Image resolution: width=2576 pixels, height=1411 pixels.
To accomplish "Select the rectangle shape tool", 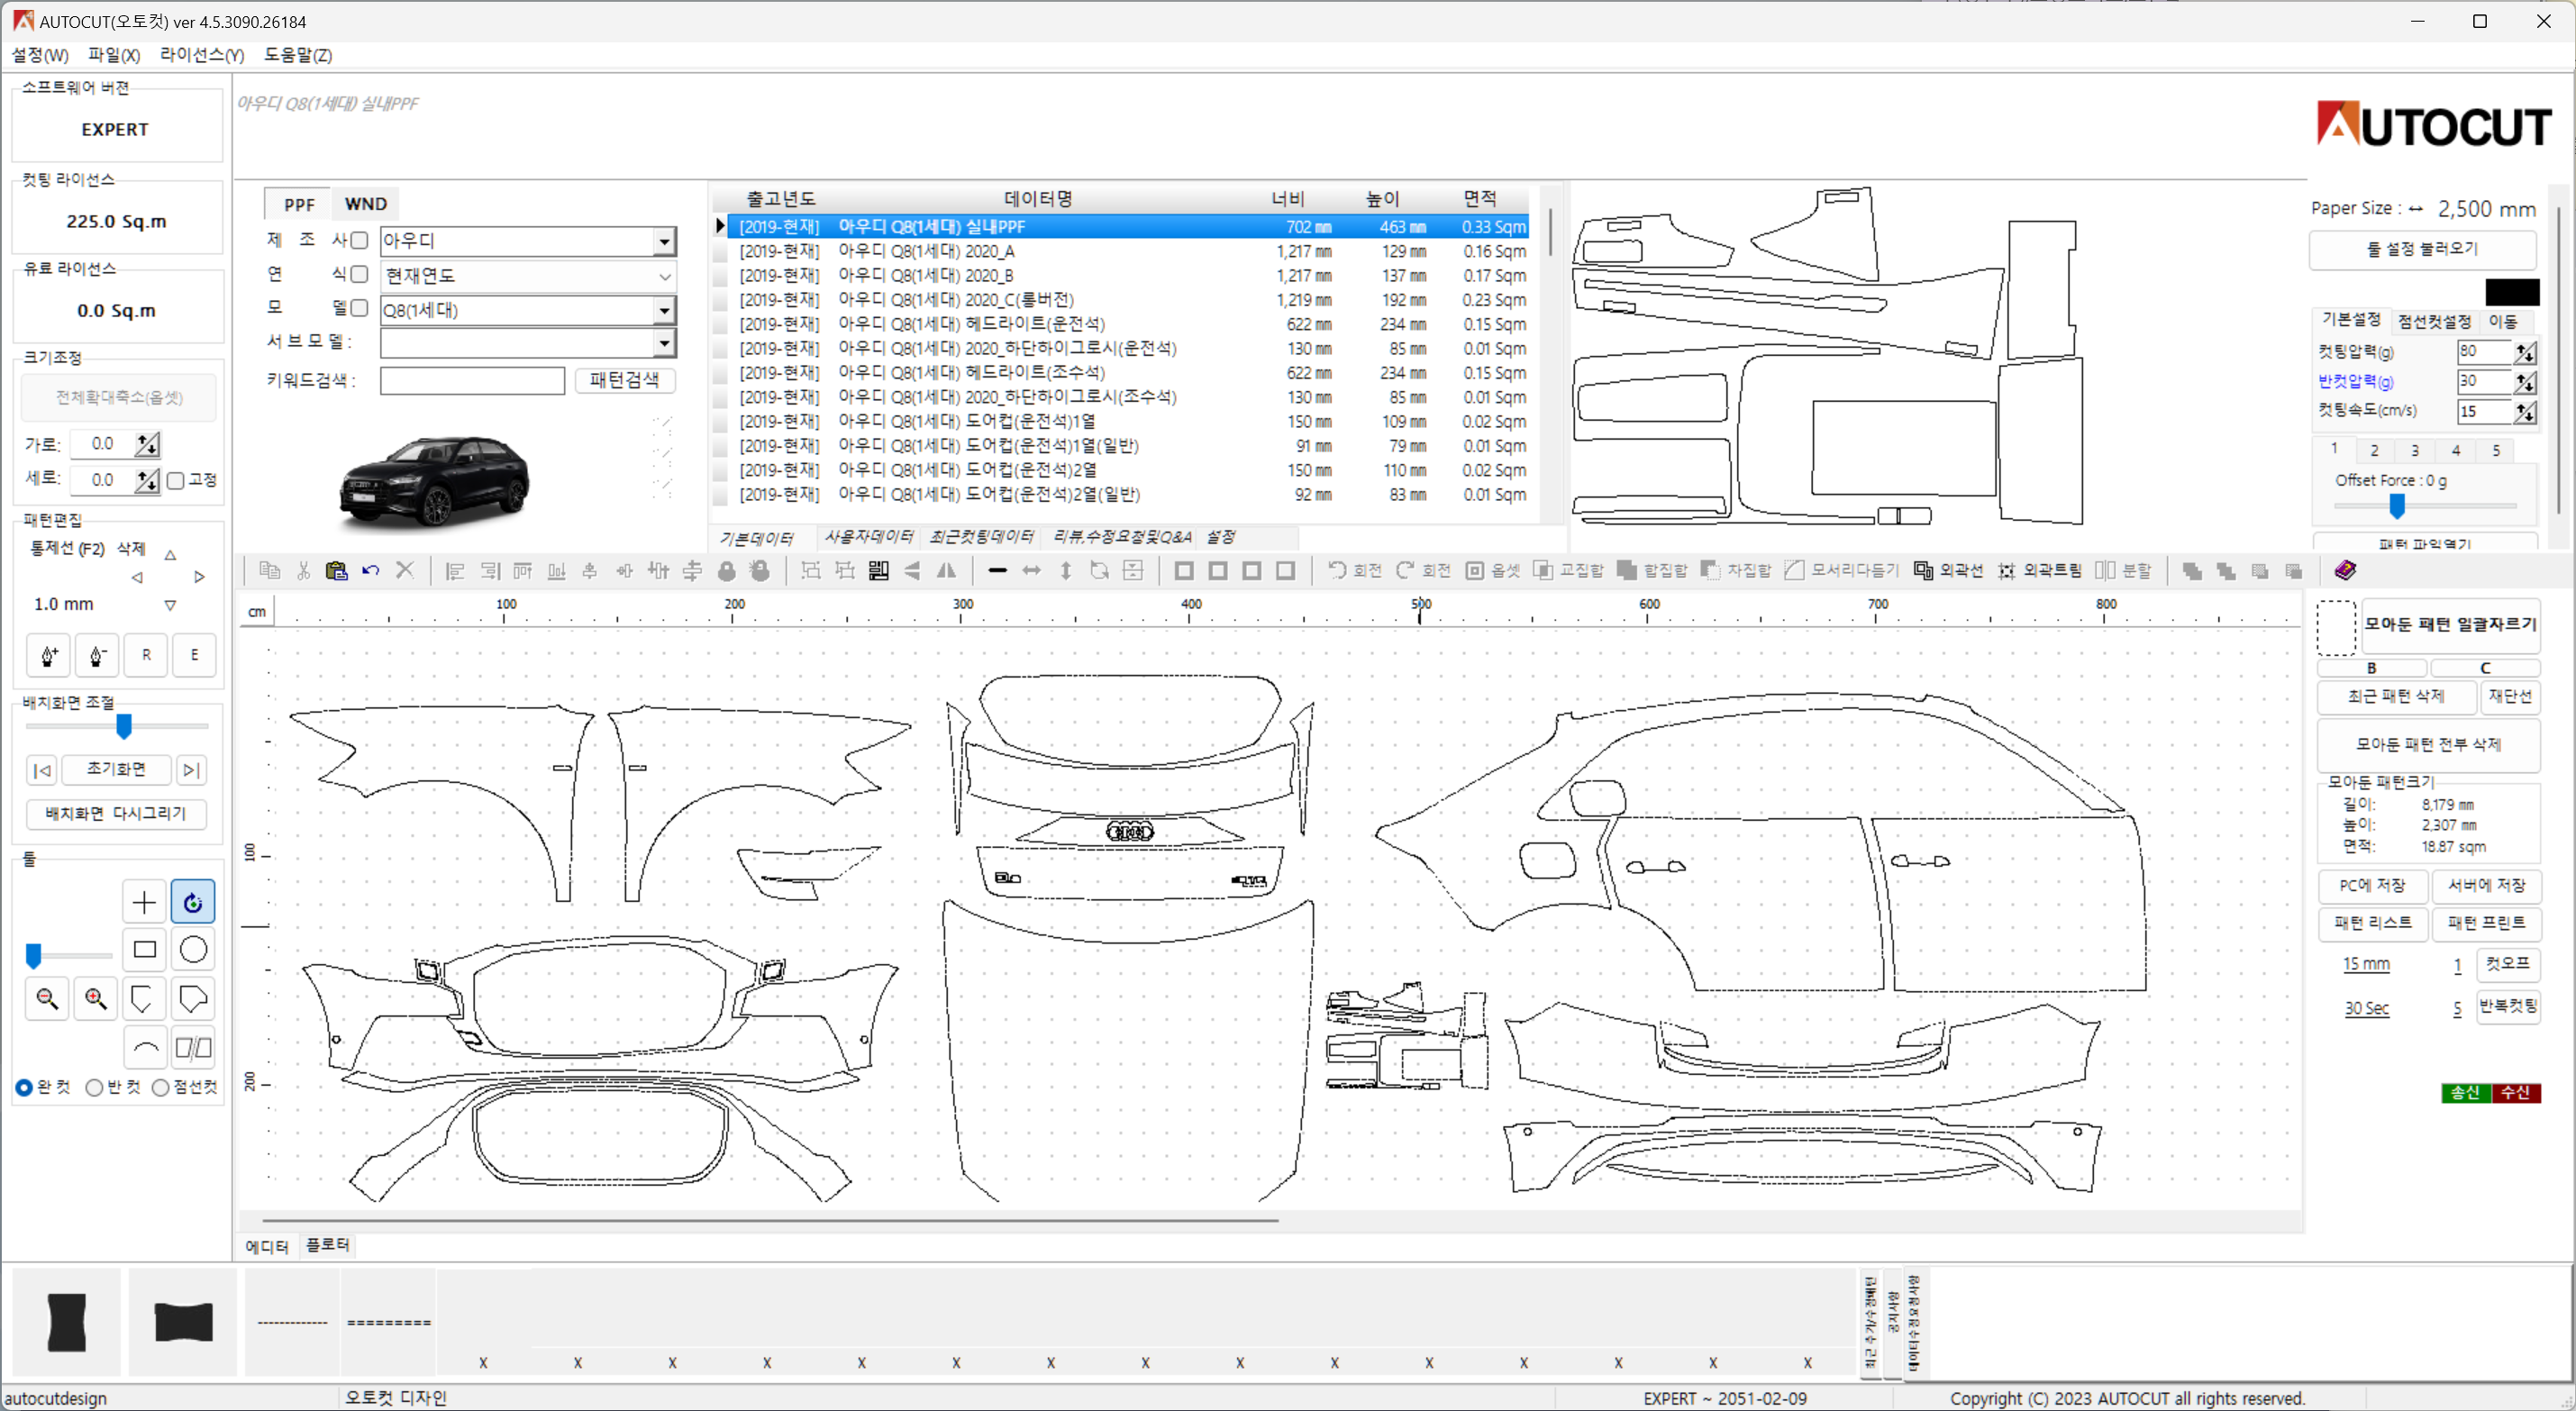I will point(144,950).
